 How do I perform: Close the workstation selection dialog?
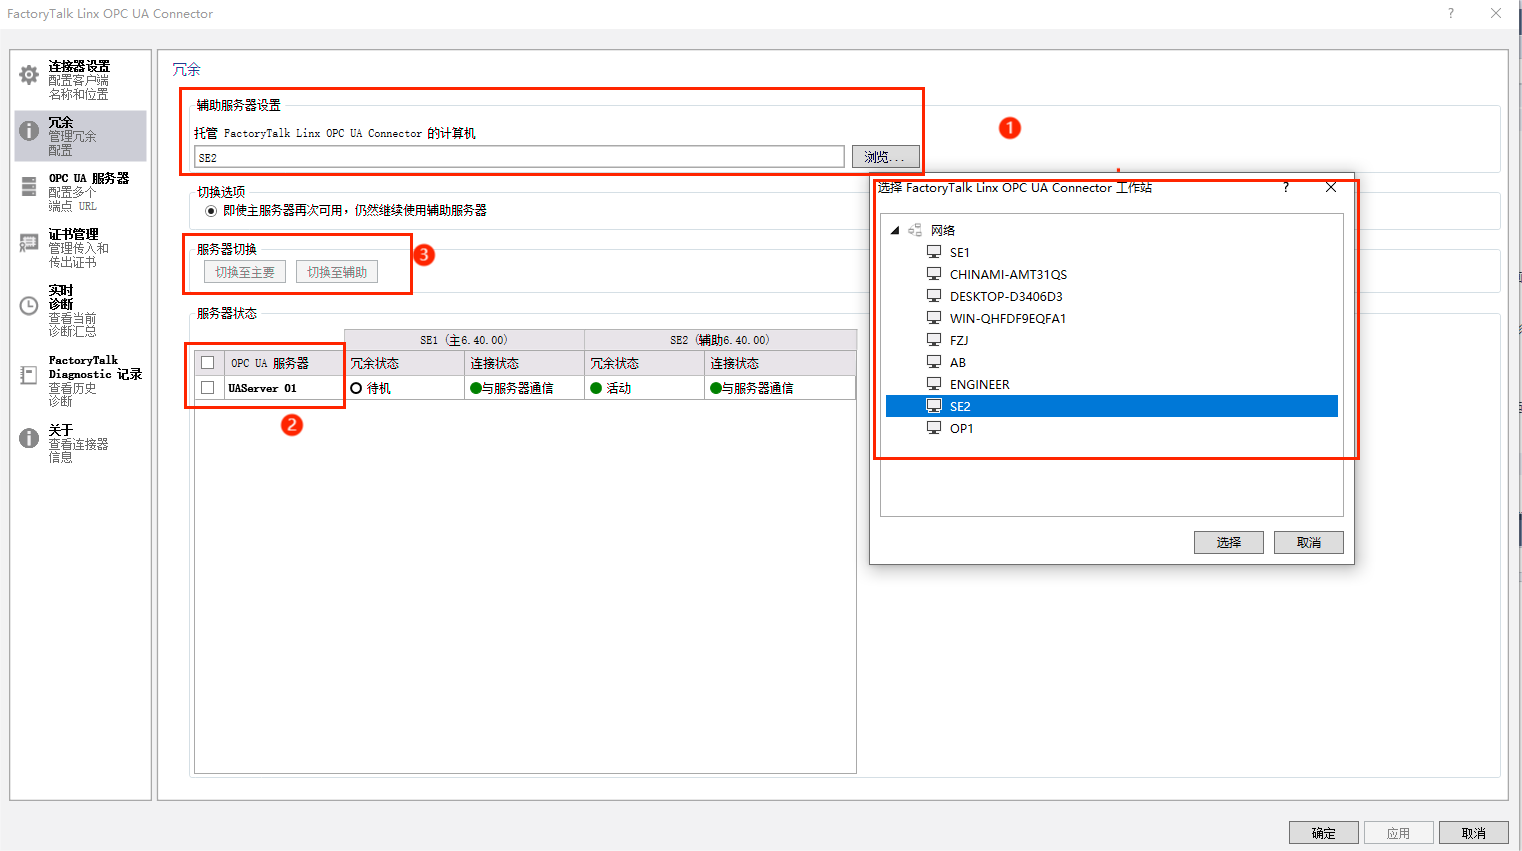pos(1331,187)
